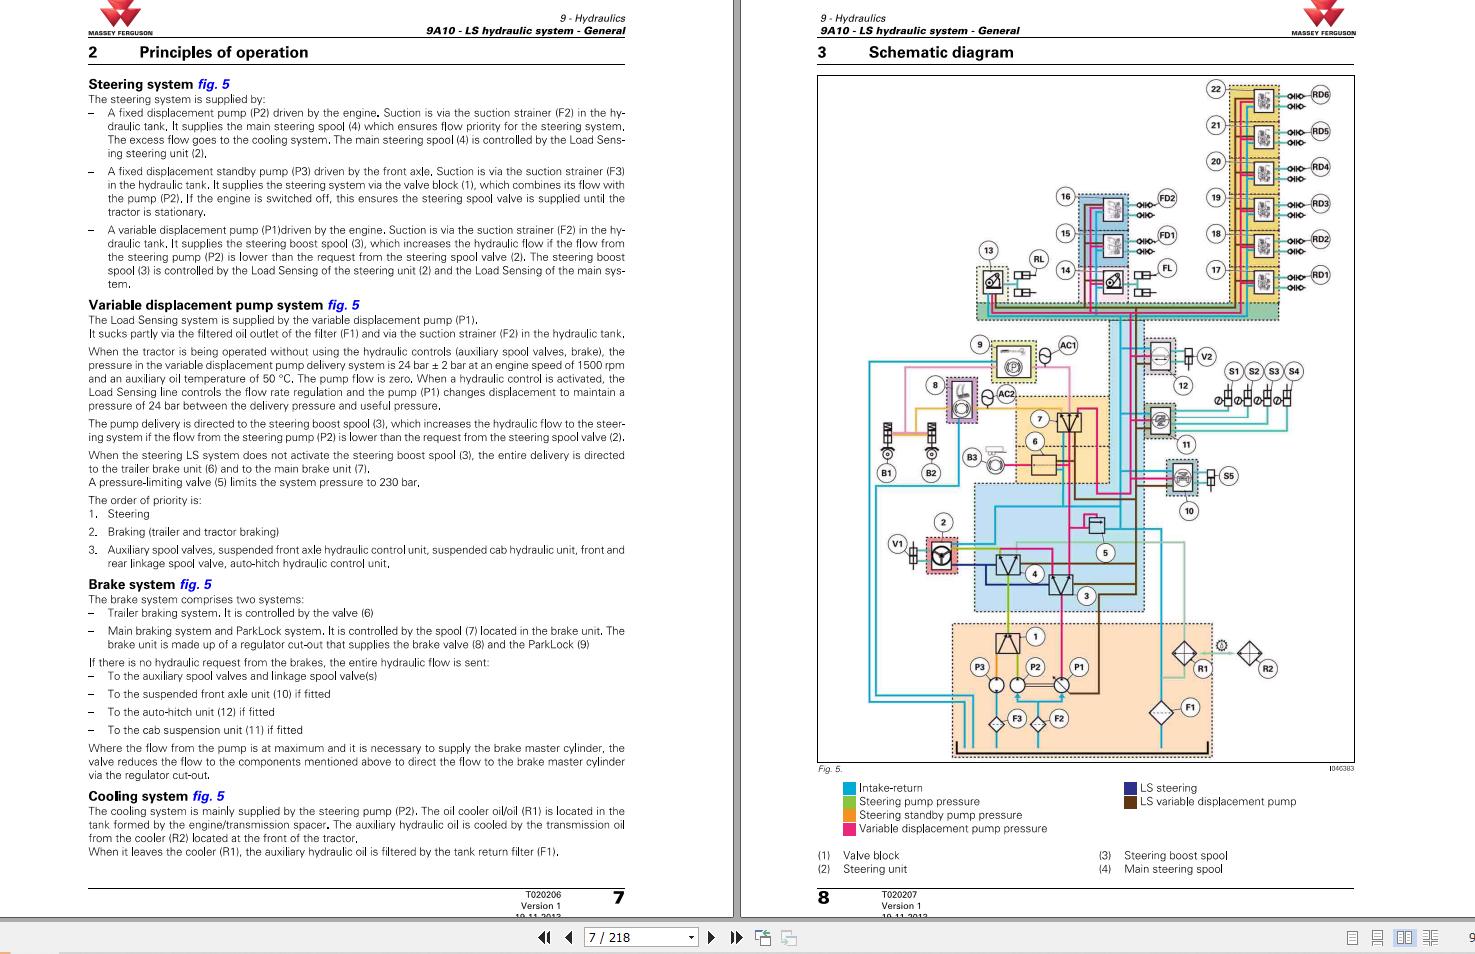Click the cyan Intake-return legend swatch
The height and width of the screenshot is (954, 1475).
[850, 788]
